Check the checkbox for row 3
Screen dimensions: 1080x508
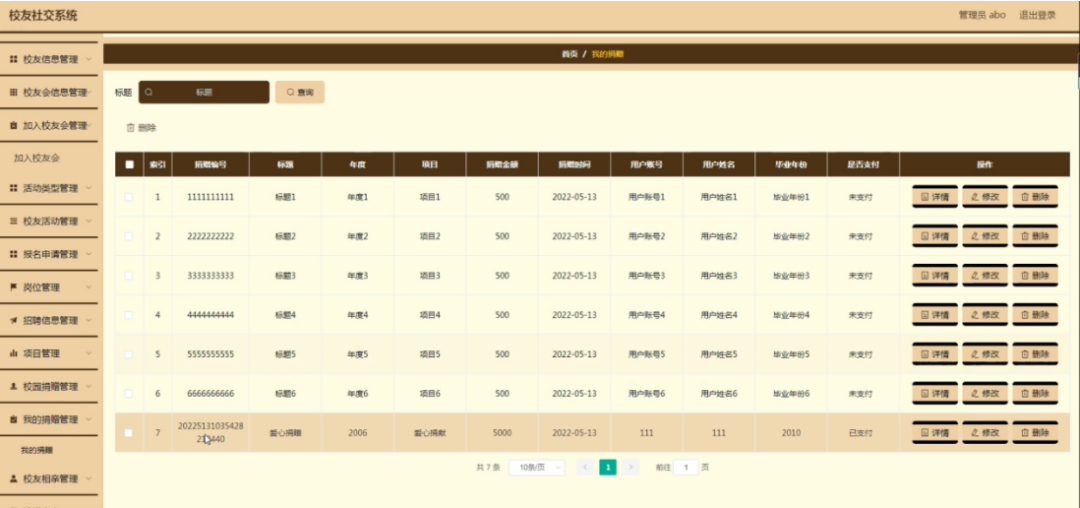coord(129,275)
